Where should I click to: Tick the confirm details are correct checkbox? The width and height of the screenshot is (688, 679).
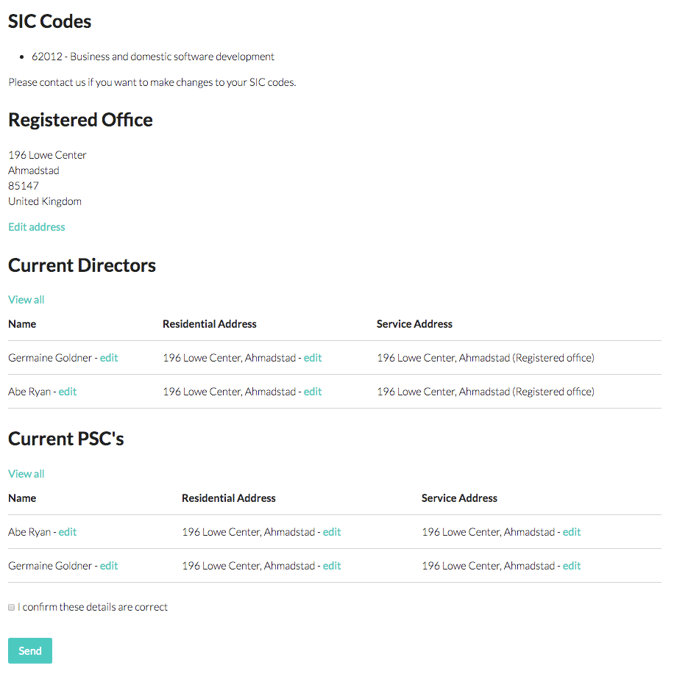(x=11, y=607)
